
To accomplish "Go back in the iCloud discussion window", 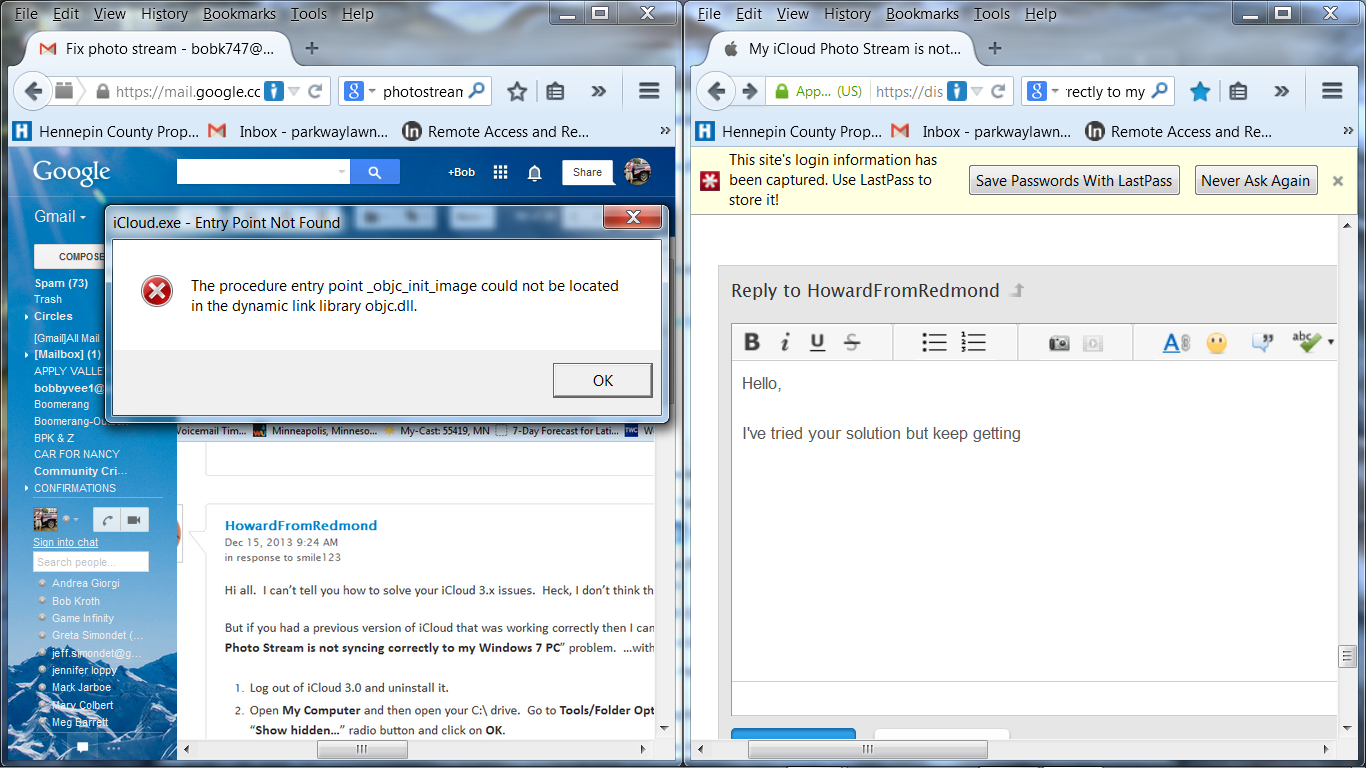I will [716, 91].
